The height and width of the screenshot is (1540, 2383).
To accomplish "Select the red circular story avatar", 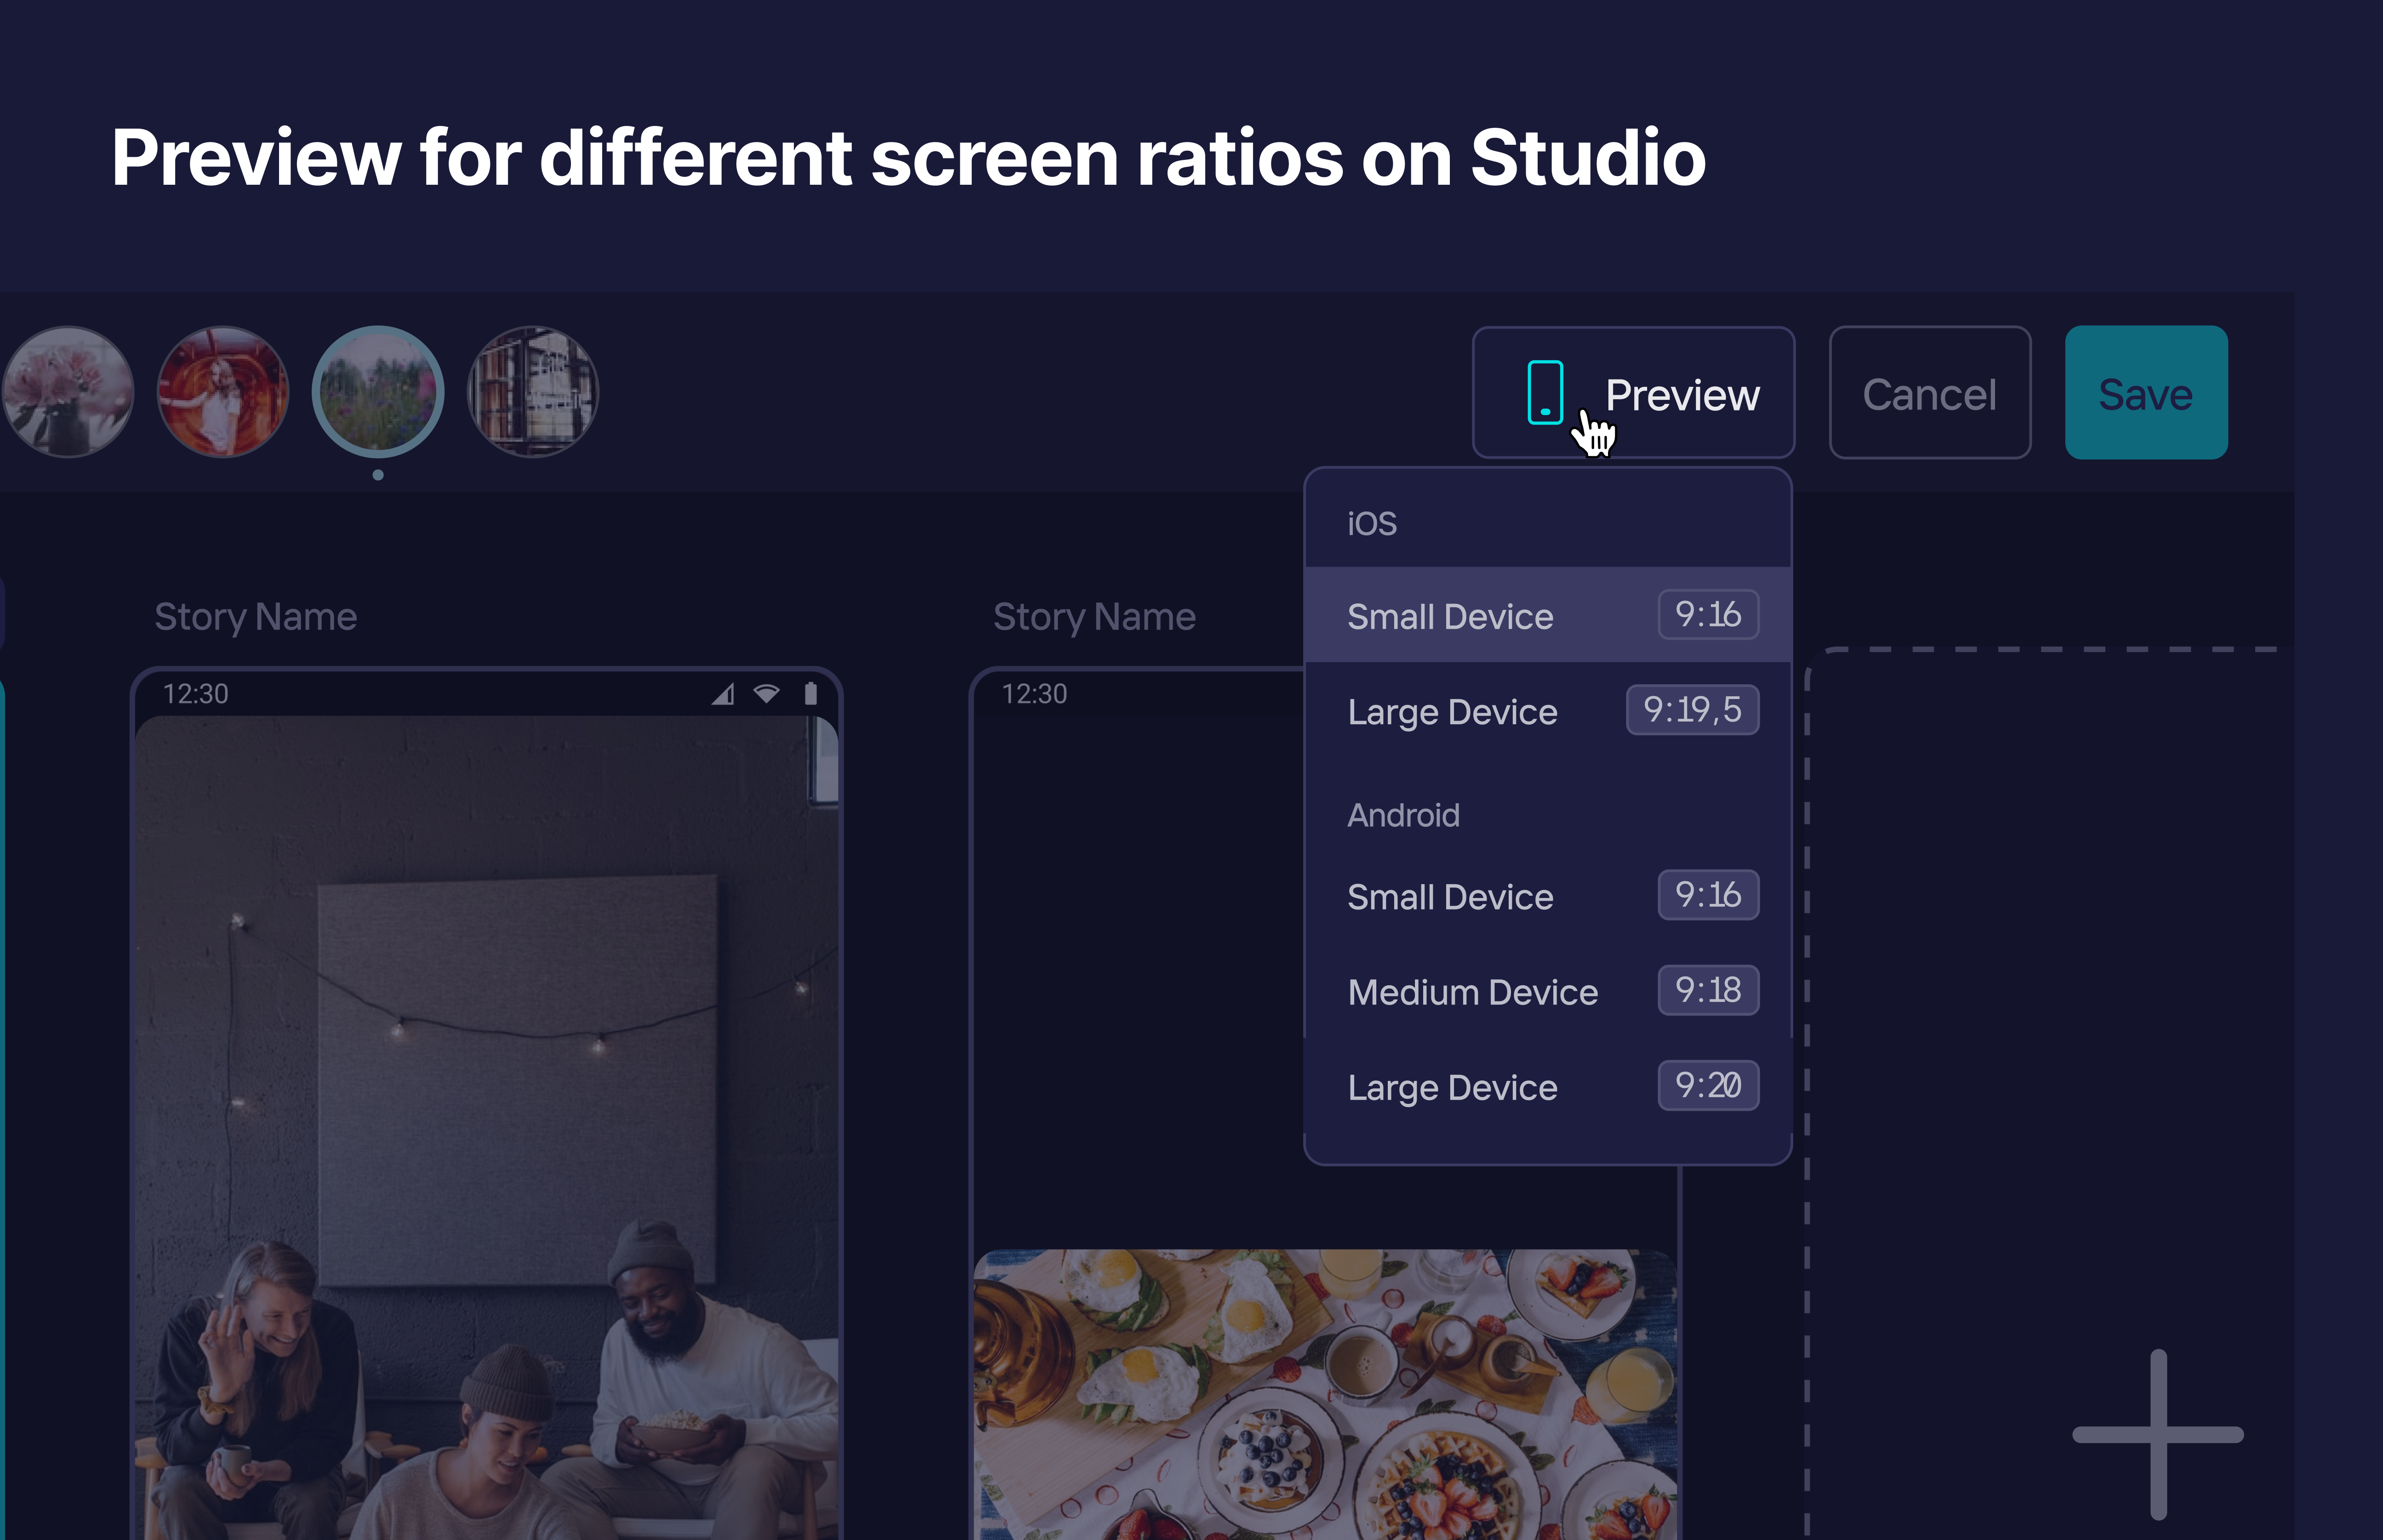I will point(223,392).
